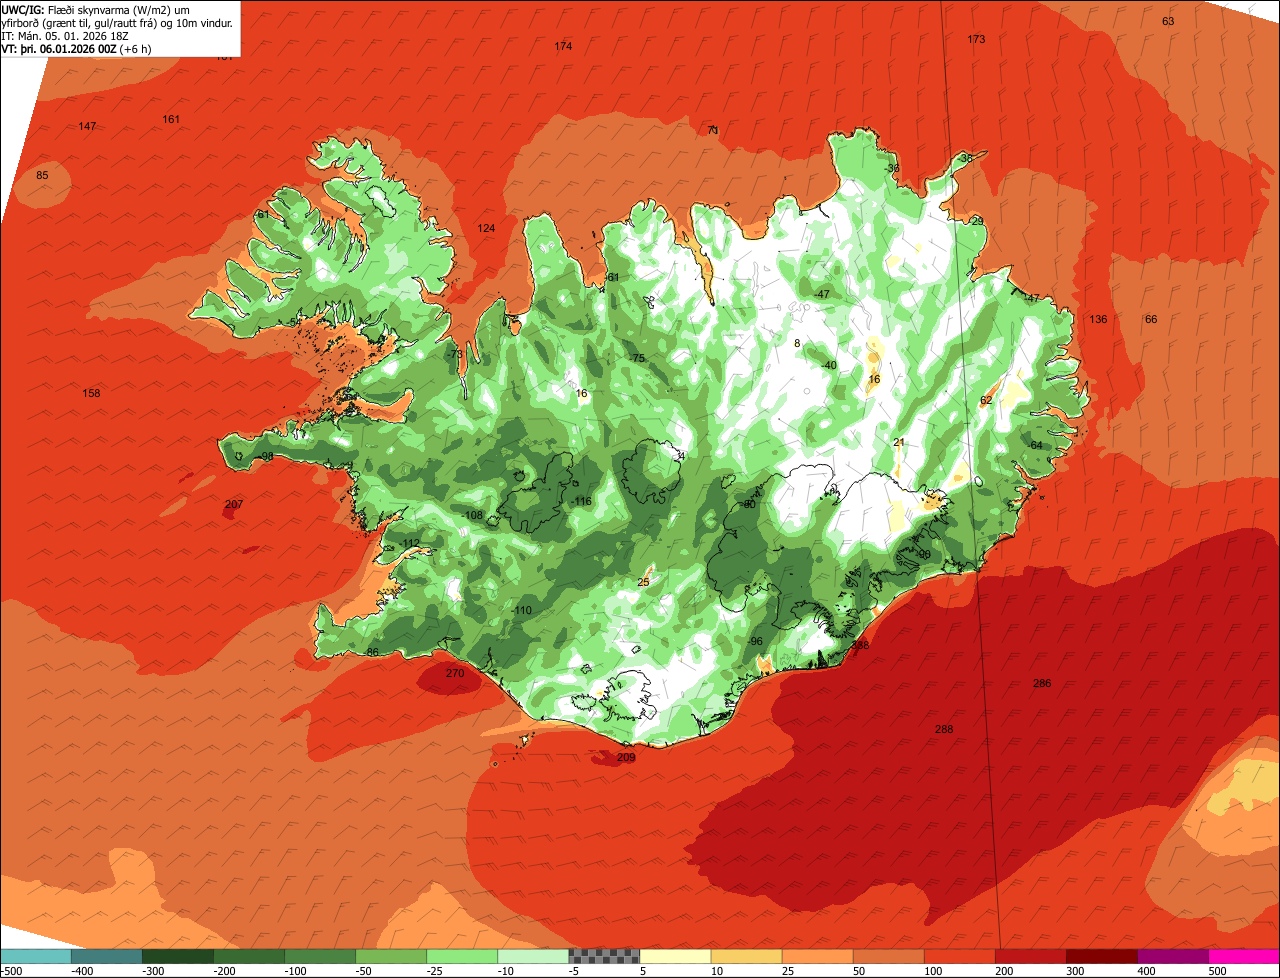Viewport: 1280px width, 978px height.
Task: Pick the legend swatch between -50 and -25
Action: (x=391, y=956)
